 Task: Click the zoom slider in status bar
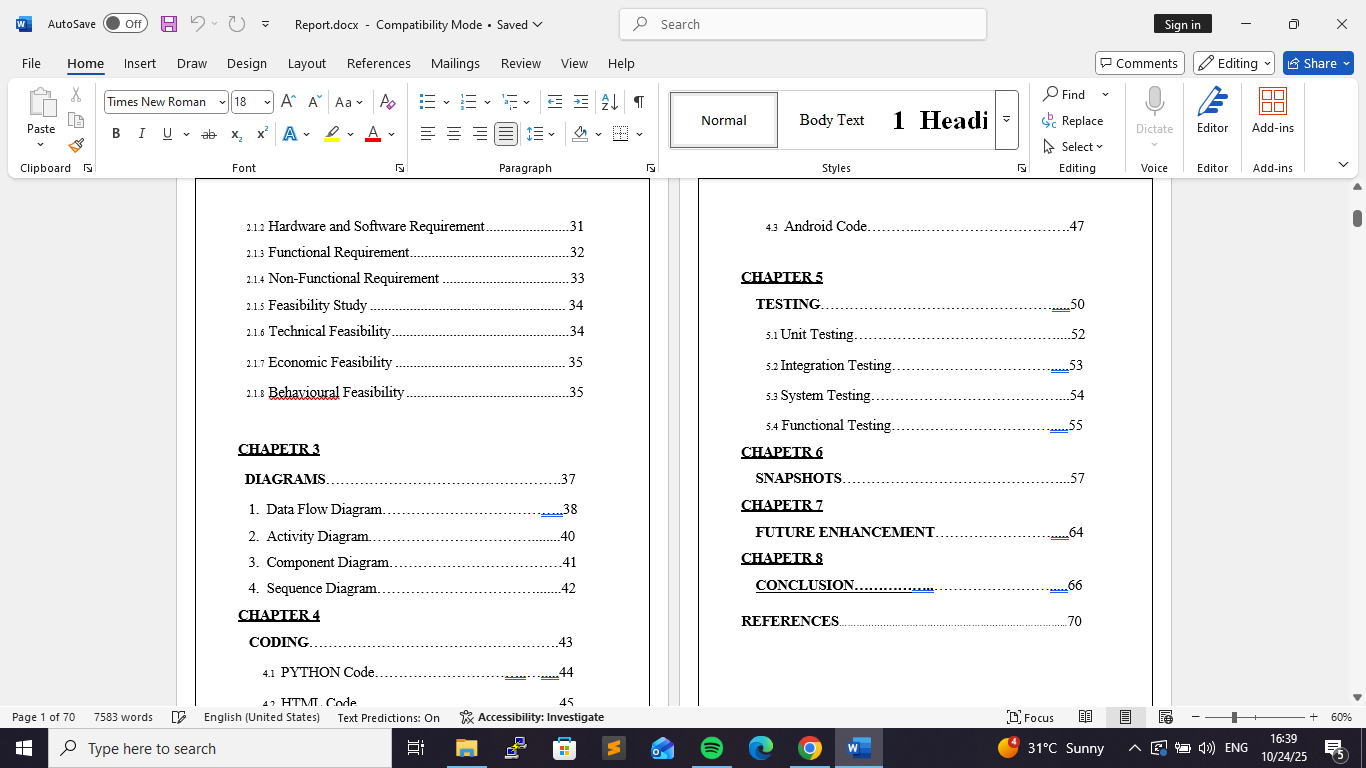1235,717
